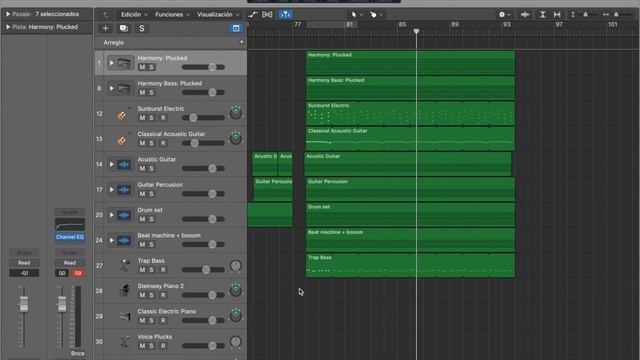This screenshot has width=640, height=360.
Task: Toggle the blue catch playhead button
Action: tap(285, 15)
